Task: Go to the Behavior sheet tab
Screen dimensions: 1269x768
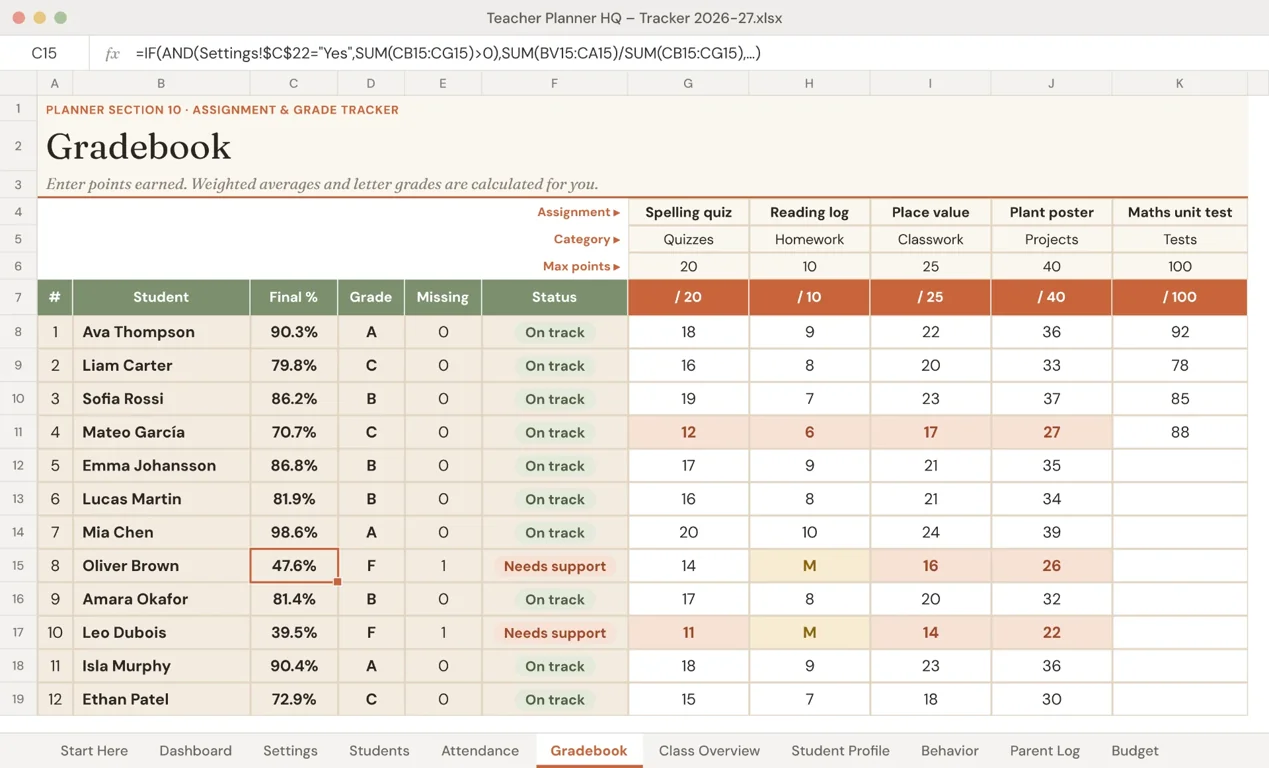Action: click(950, 751)
